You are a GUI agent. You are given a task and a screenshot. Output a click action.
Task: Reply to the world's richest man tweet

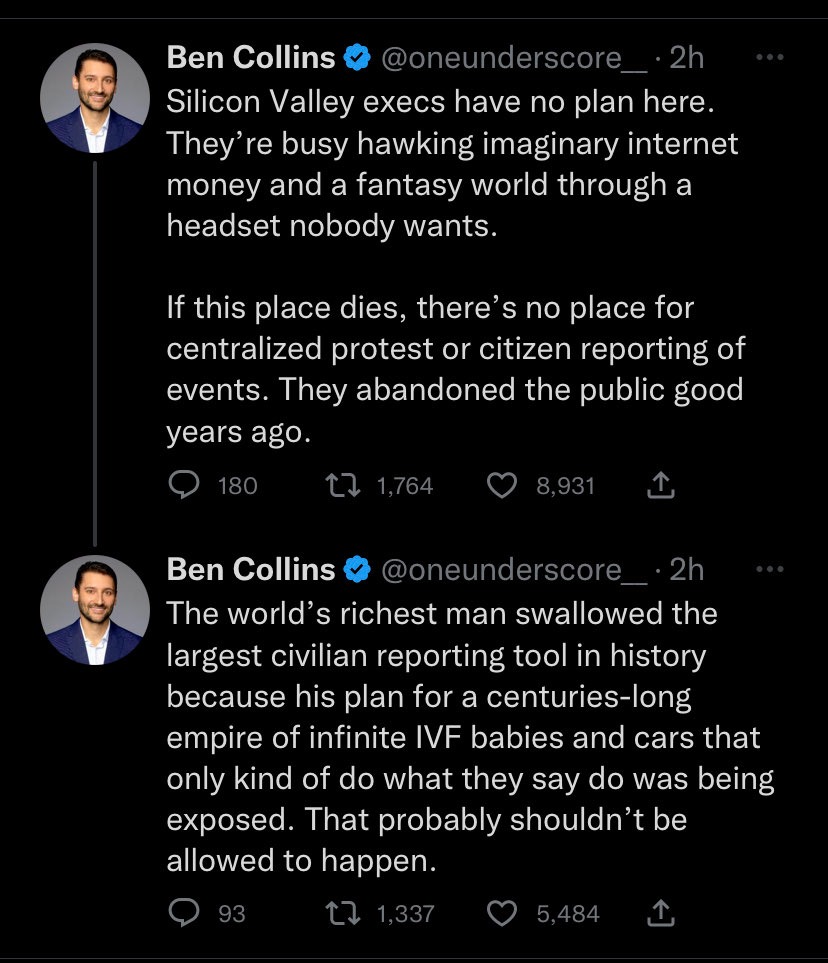pos(183,913)
